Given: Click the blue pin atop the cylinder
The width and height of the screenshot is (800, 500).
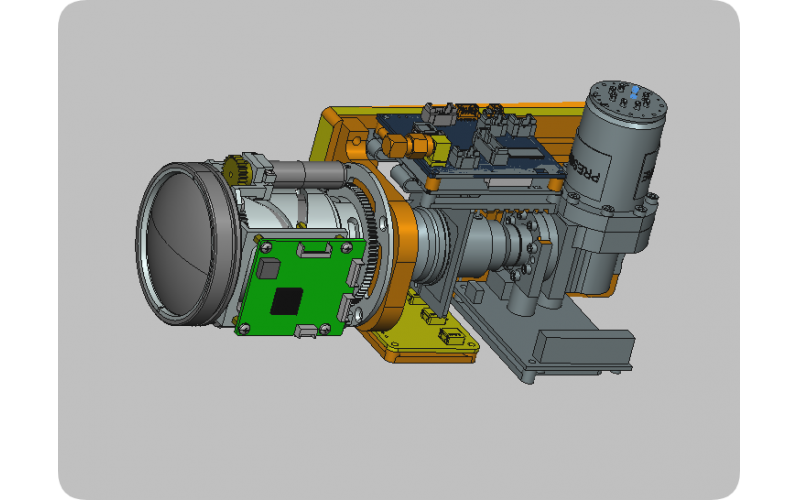Looking at the screenshot, I should pyautogui.click(x=634, y=90).
